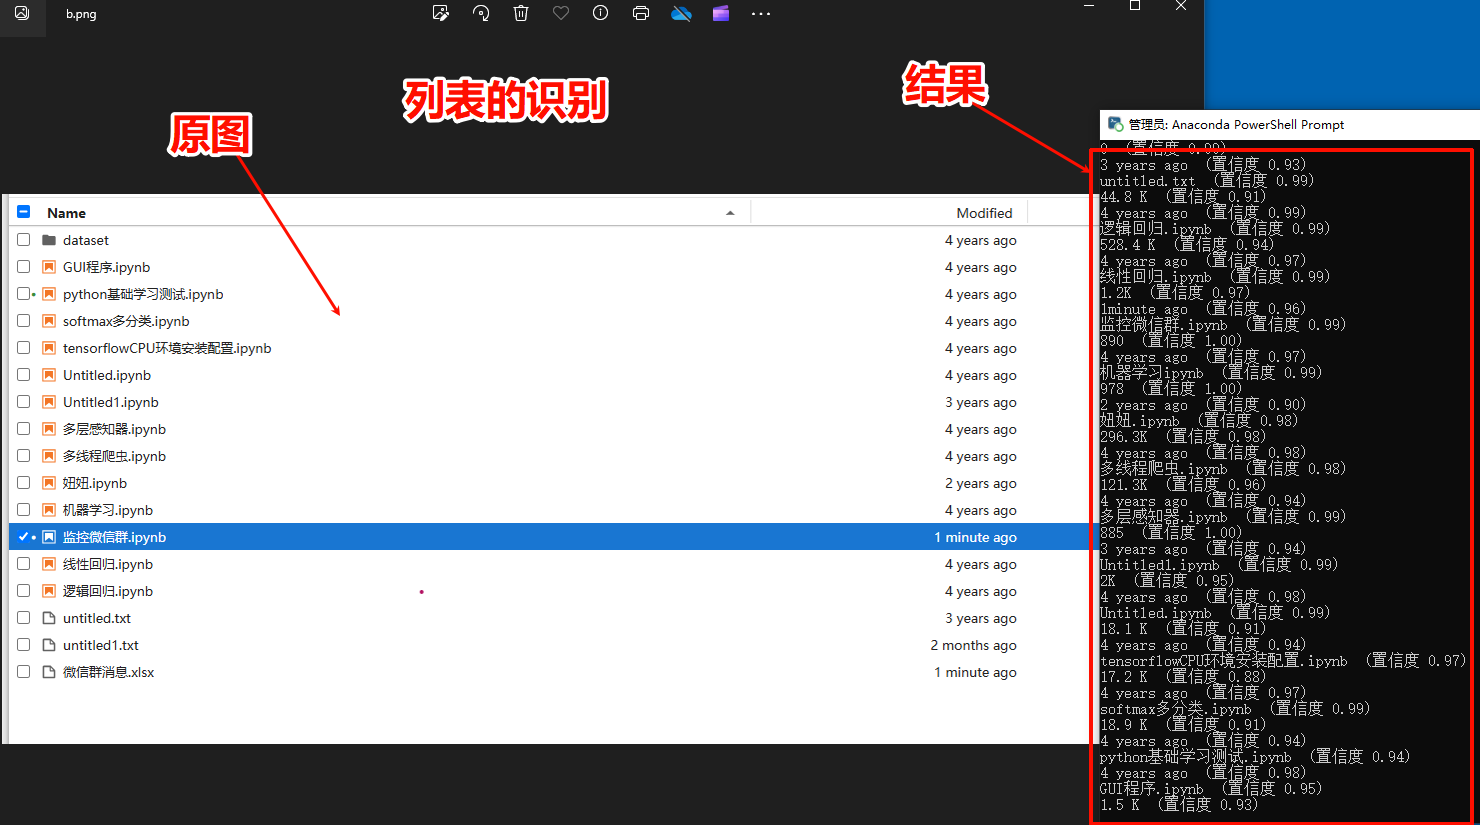Delete the image with the trash icon
This screenshot has height=825, width=1480.
(521, 13)
